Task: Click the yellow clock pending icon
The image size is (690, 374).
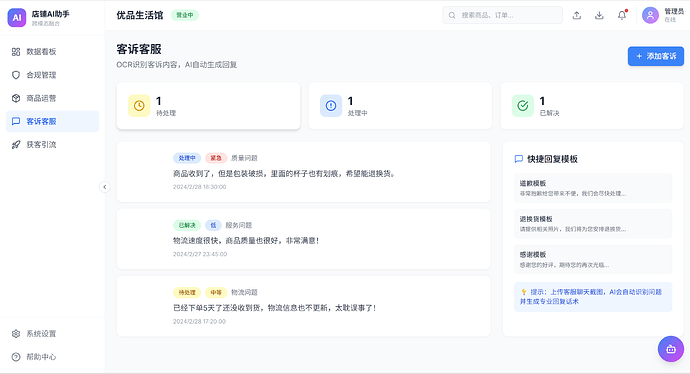Action: click(x=139, y=106)
